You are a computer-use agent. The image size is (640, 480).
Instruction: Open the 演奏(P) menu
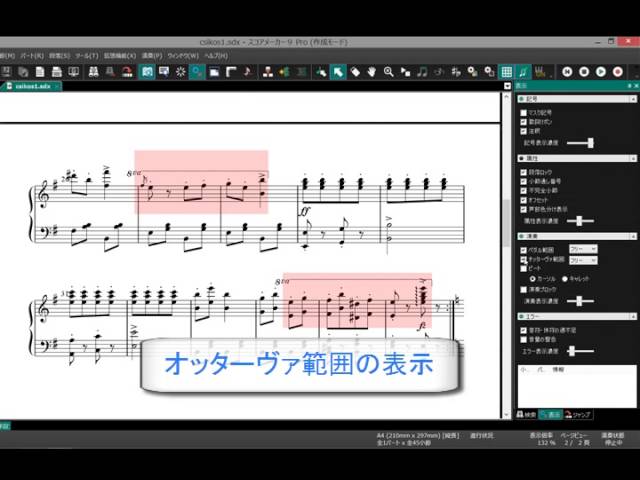pos(152,56)
